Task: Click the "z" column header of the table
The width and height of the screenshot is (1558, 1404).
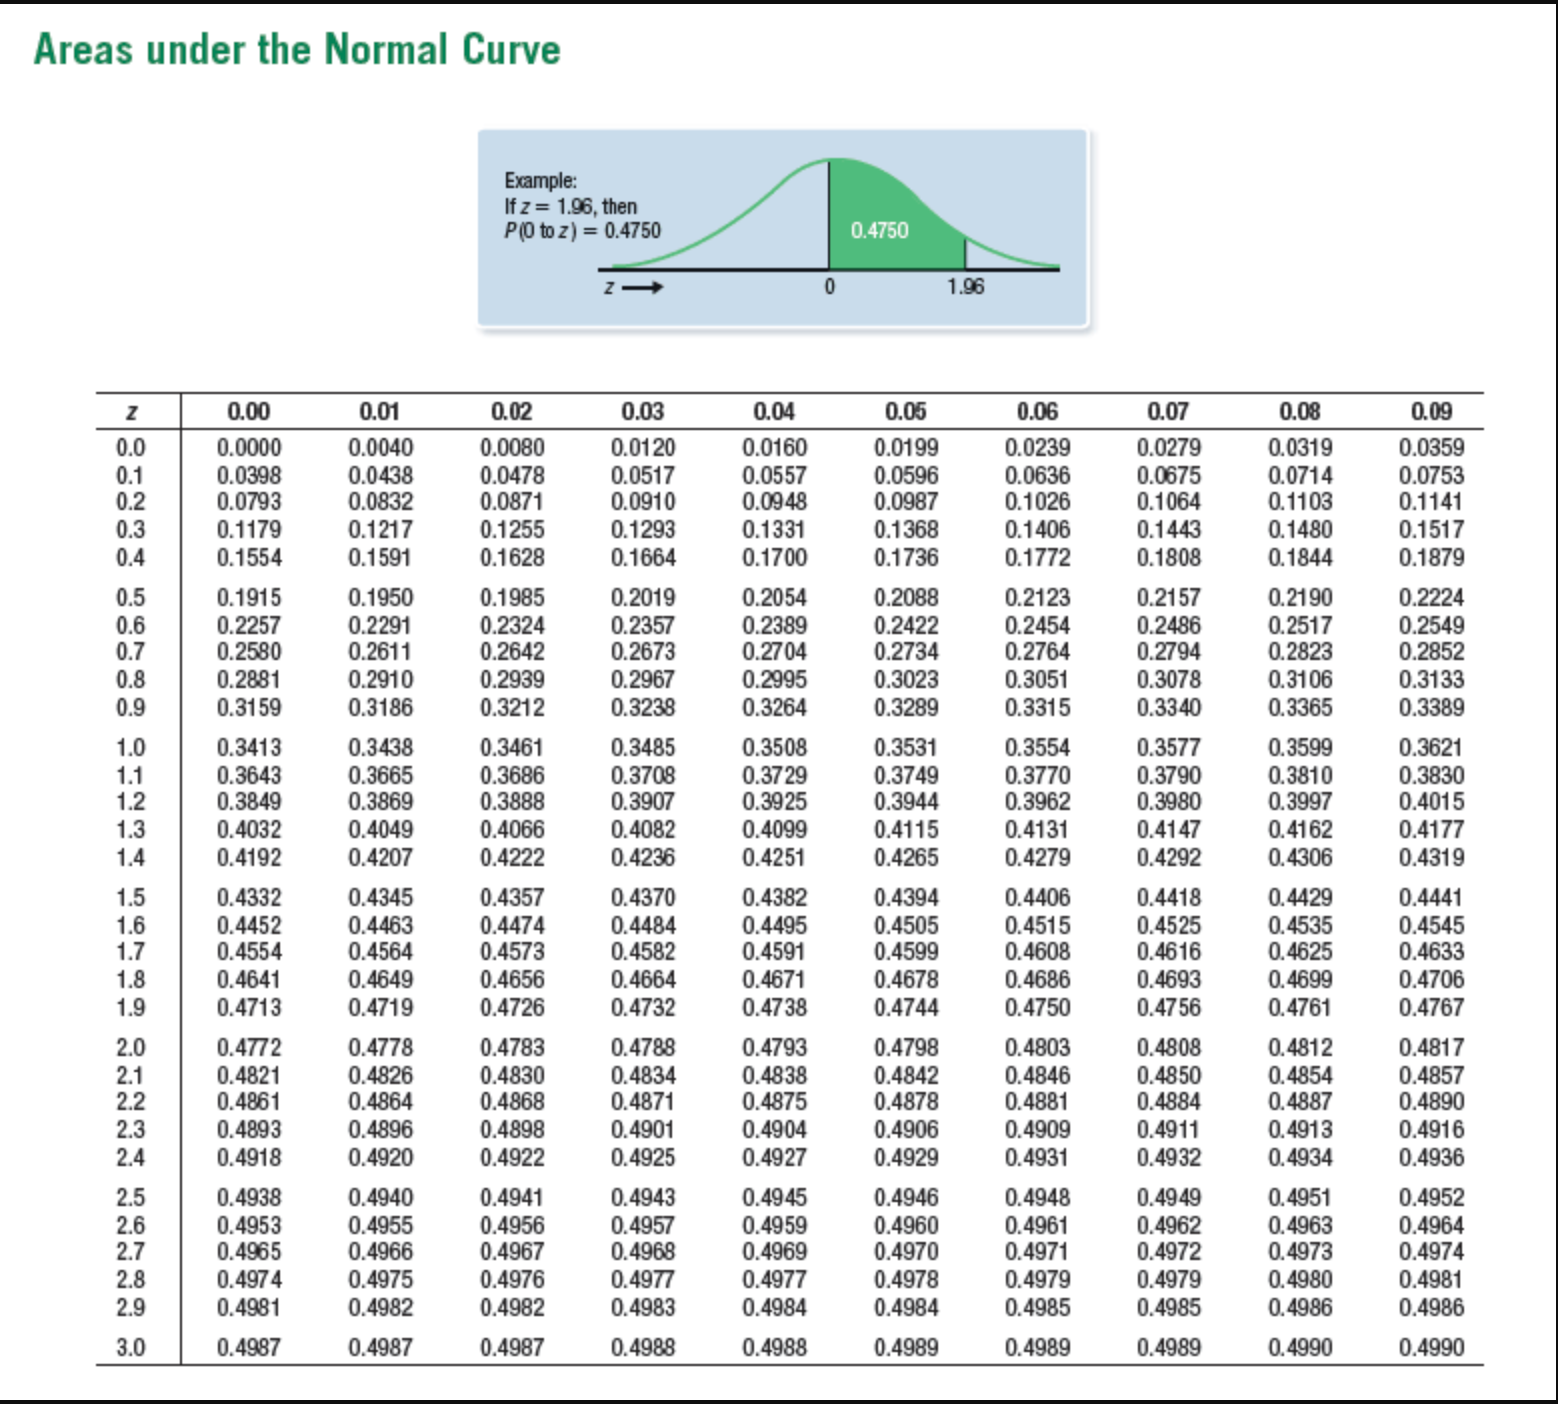Action: point(131,412)
